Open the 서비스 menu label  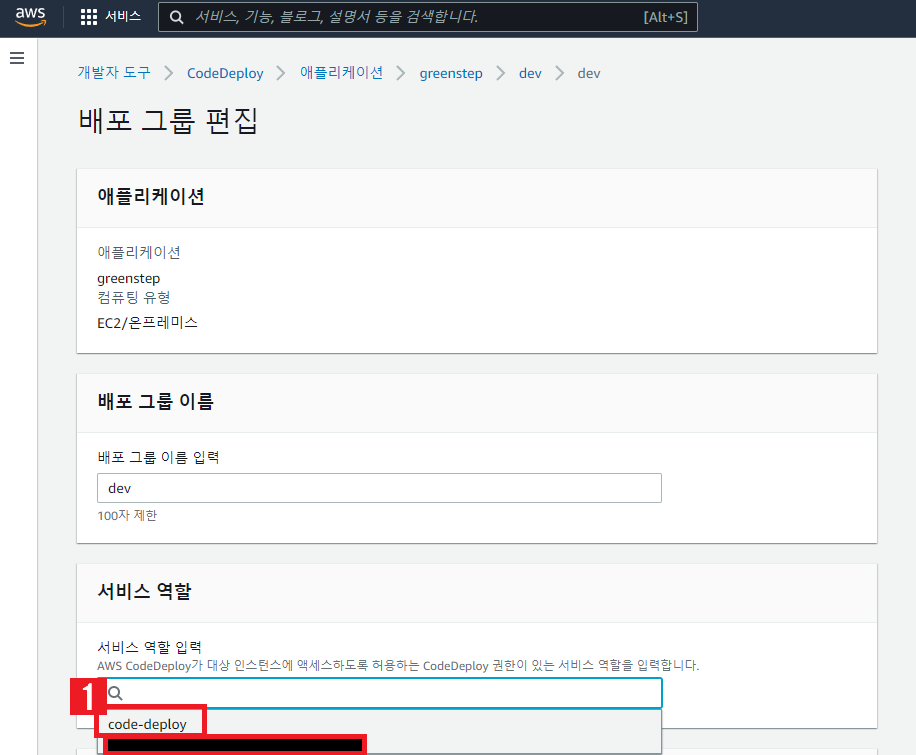pos(123,16)
